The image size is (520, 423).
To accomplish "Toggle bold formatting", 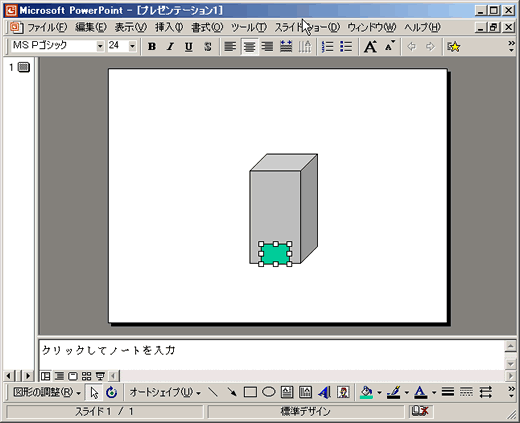I will (x=152, y=47).
